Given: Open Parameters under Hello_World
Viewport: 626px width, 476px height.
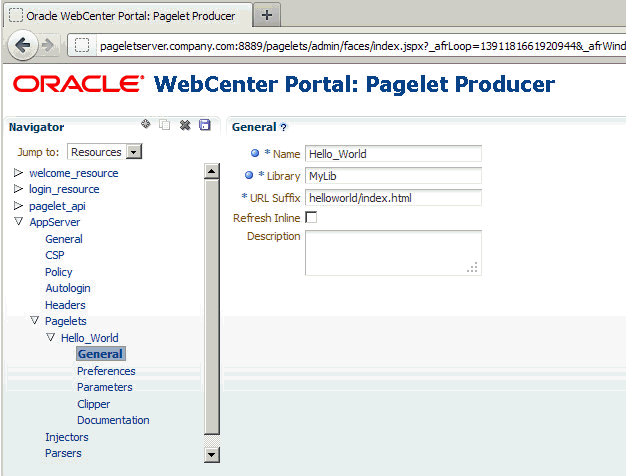Looking at the screenshot, I should click(x=105, y=387).
